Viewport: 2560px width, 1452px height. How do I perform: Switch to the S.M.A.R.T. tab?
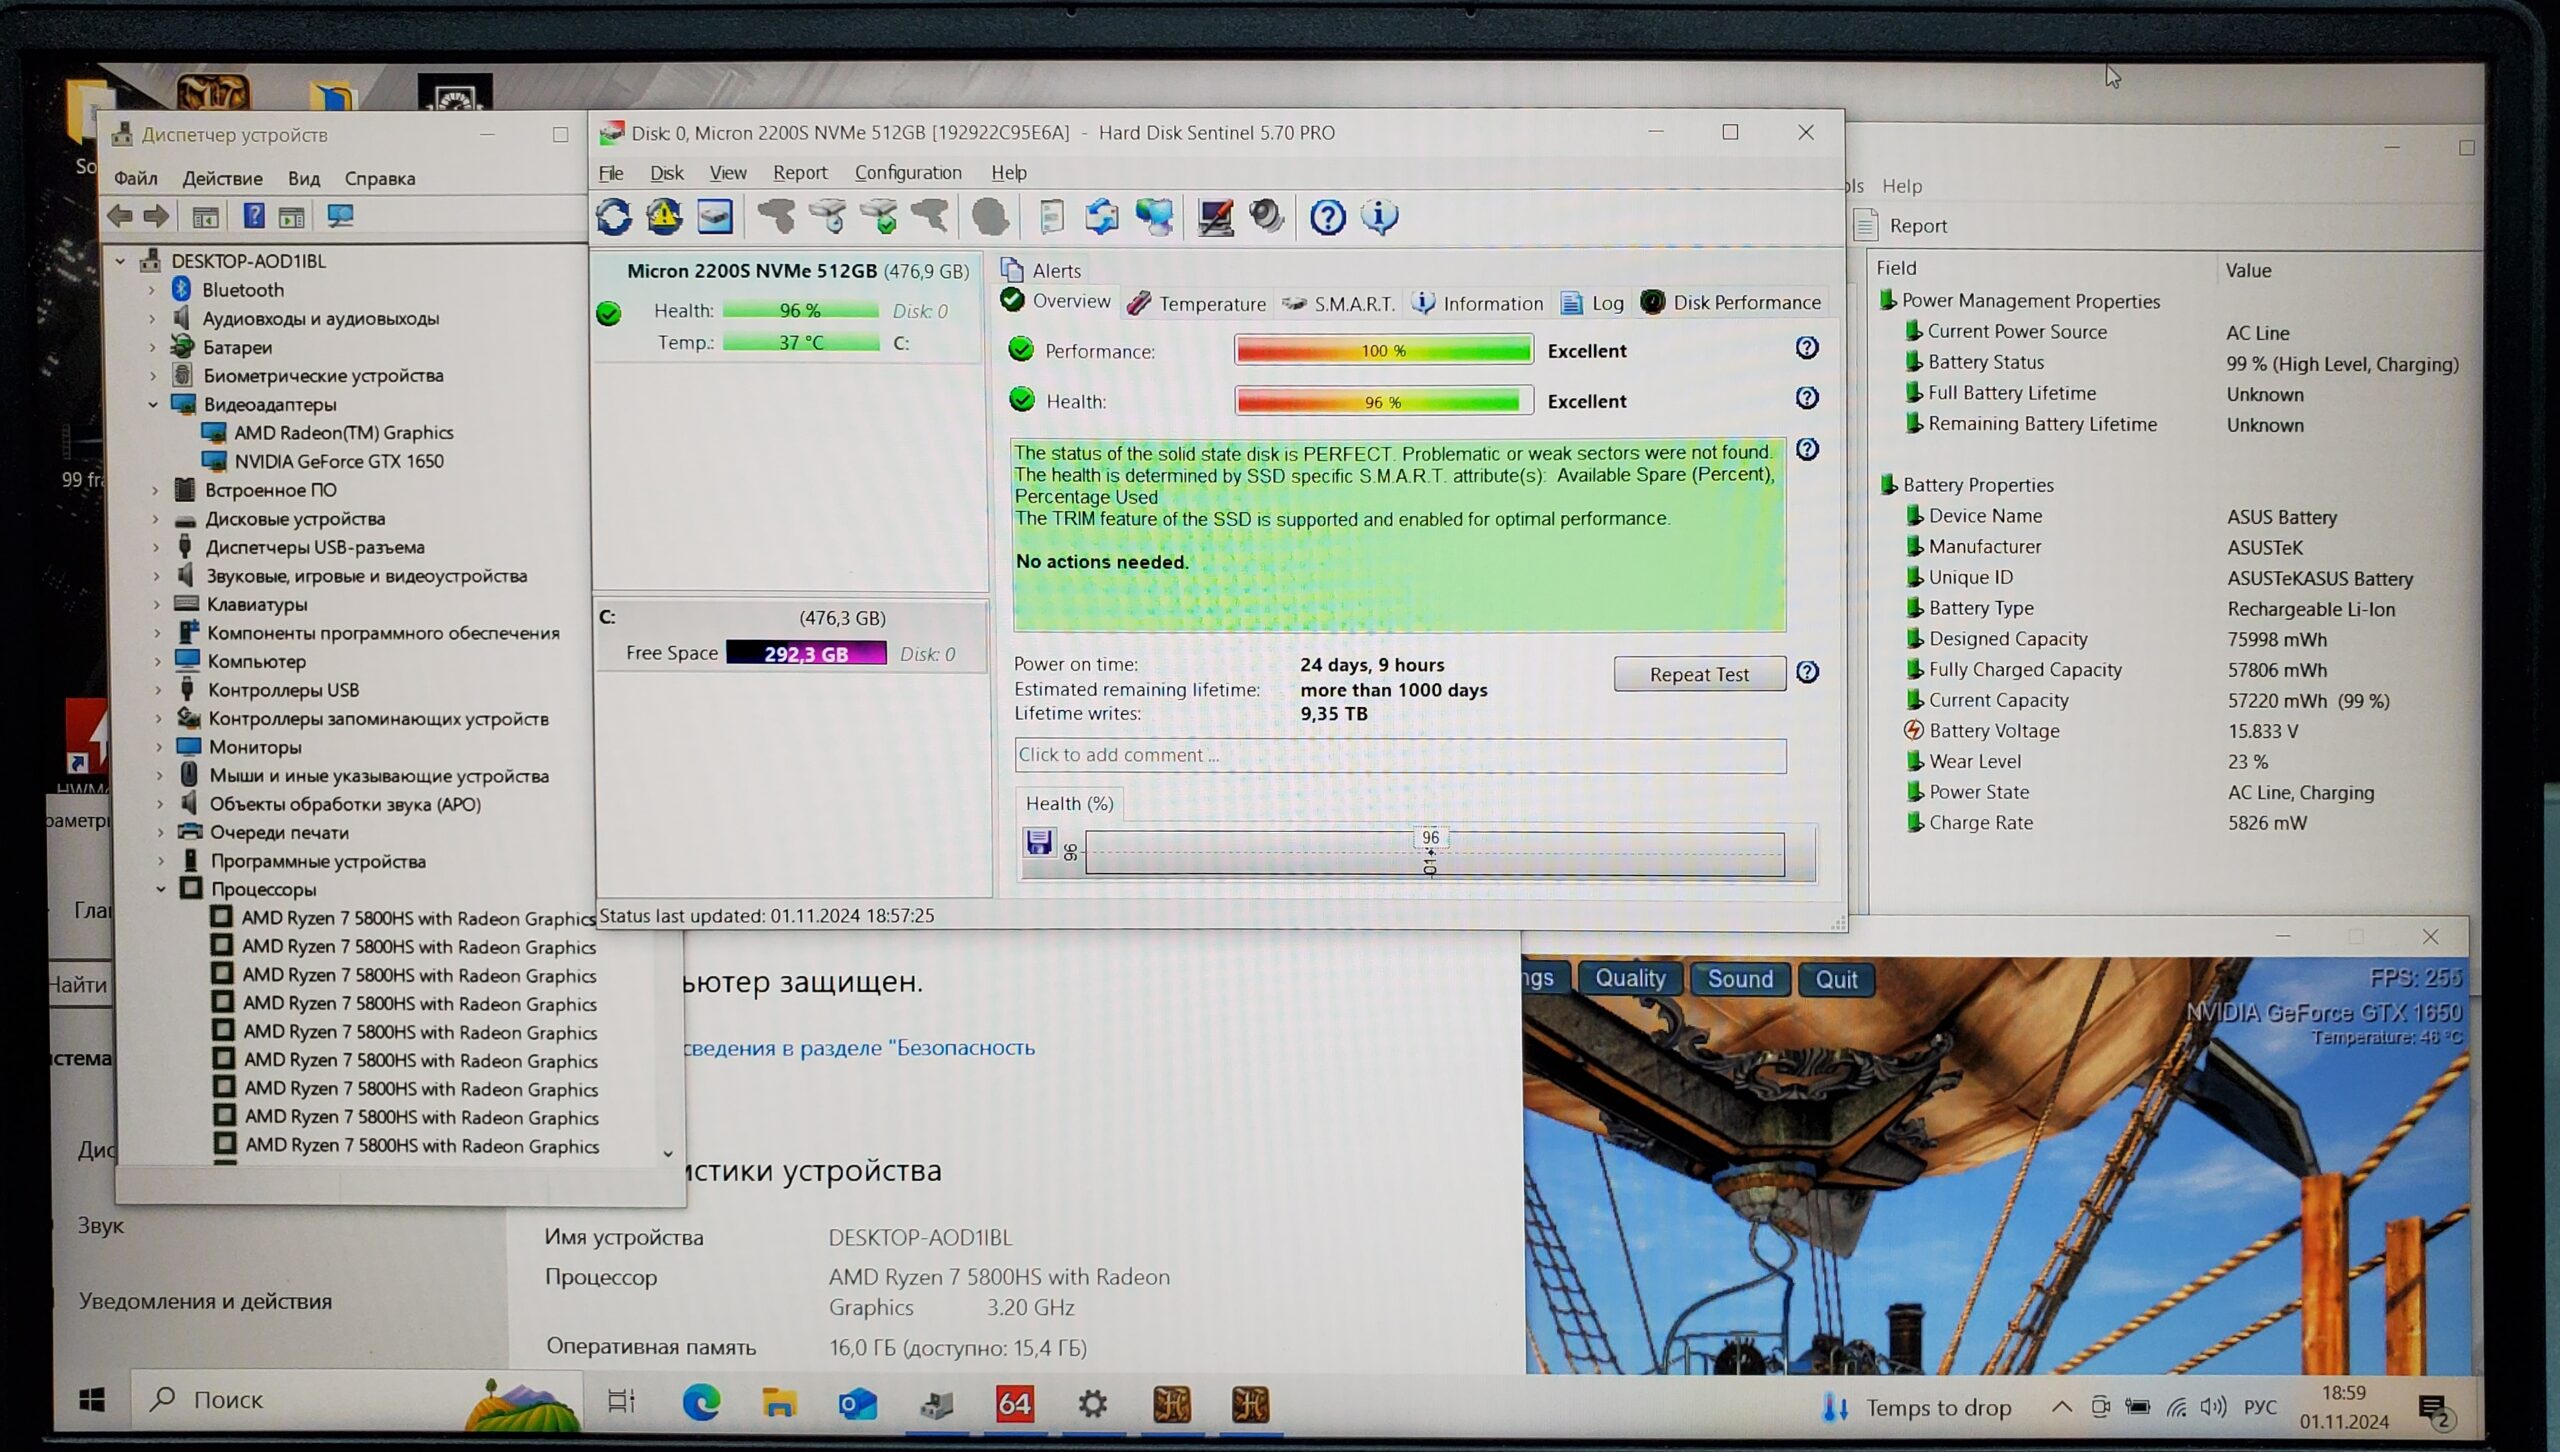[x=1339, y=304]
